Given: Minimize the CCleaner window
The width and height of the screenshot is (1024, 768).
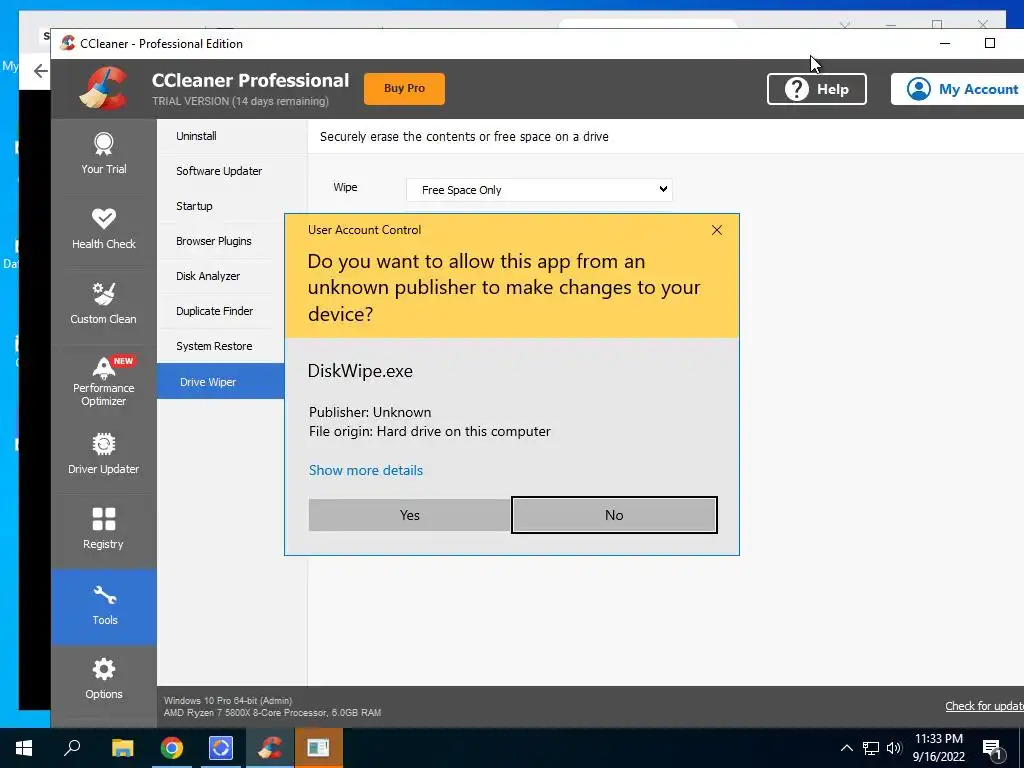Looking at the screenshot, I should [944, 44].
